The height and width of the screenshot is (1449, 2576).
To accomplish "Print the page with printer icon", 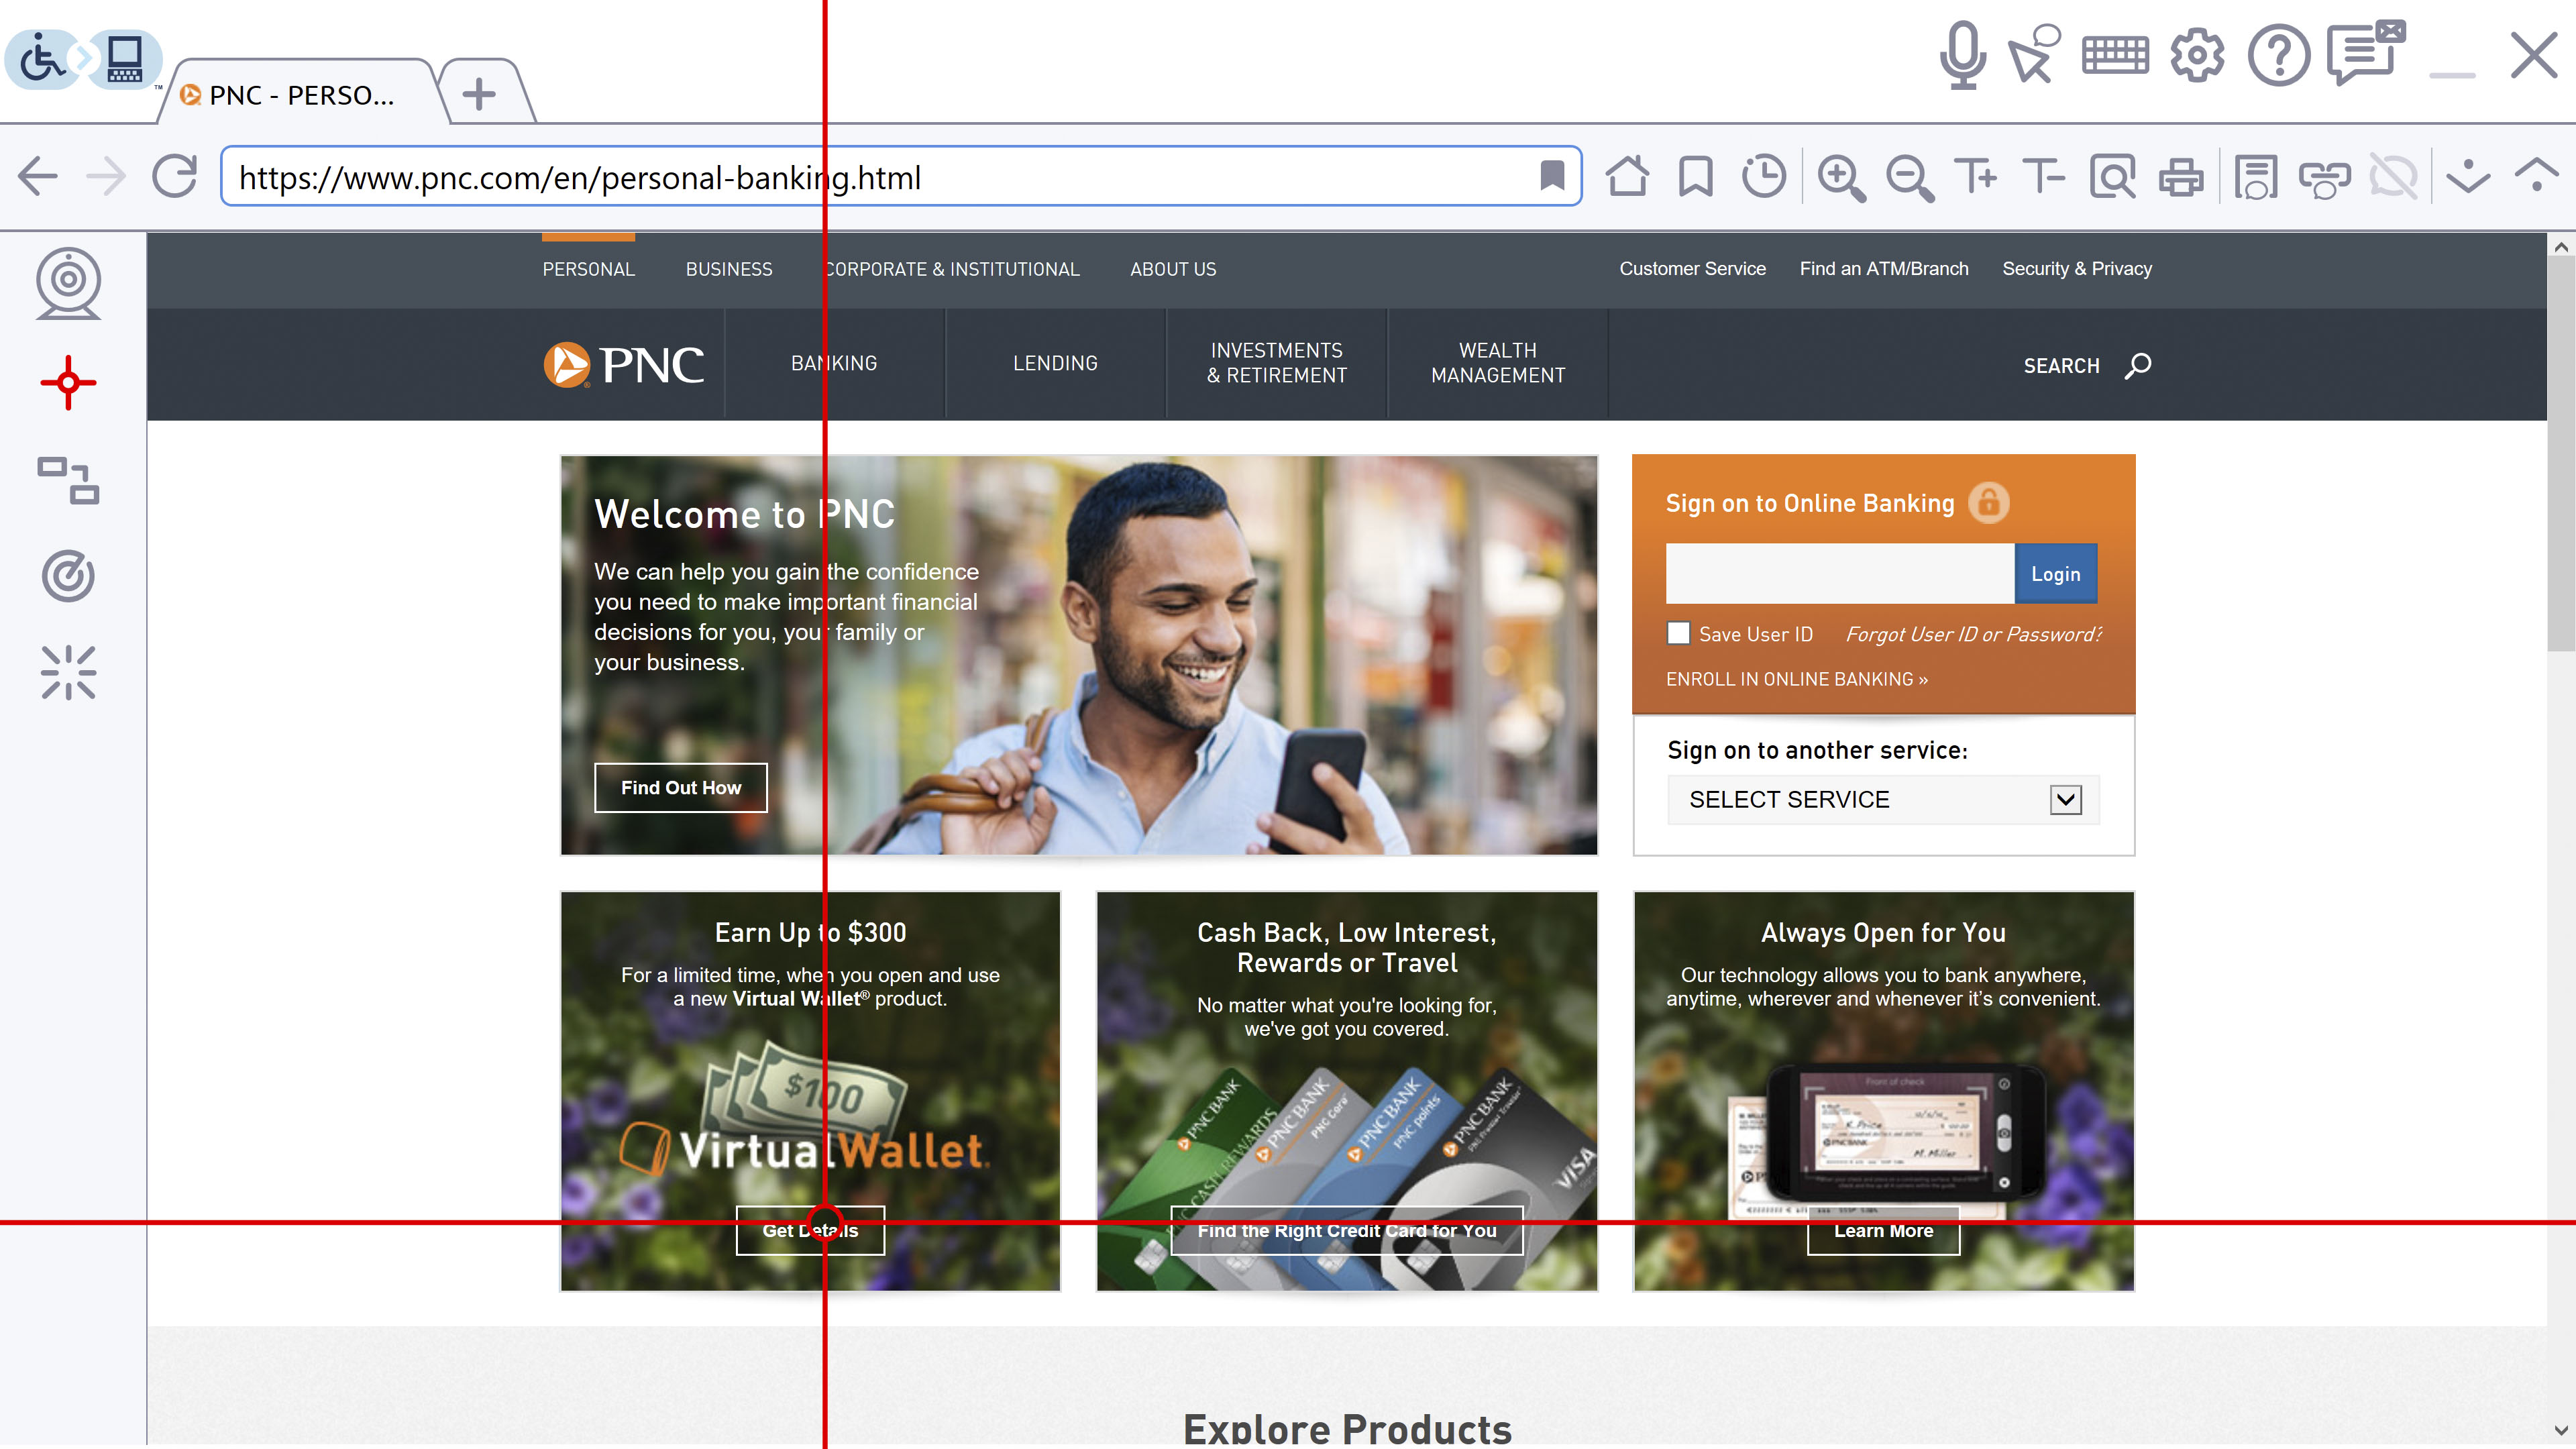I will pos(2181,178).
